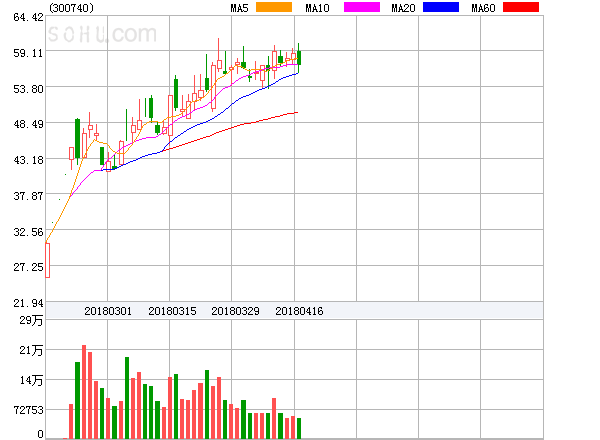Click the 21.94 price axis label
The width and height of the screenshot is (600, 440).
click(28, 303)
